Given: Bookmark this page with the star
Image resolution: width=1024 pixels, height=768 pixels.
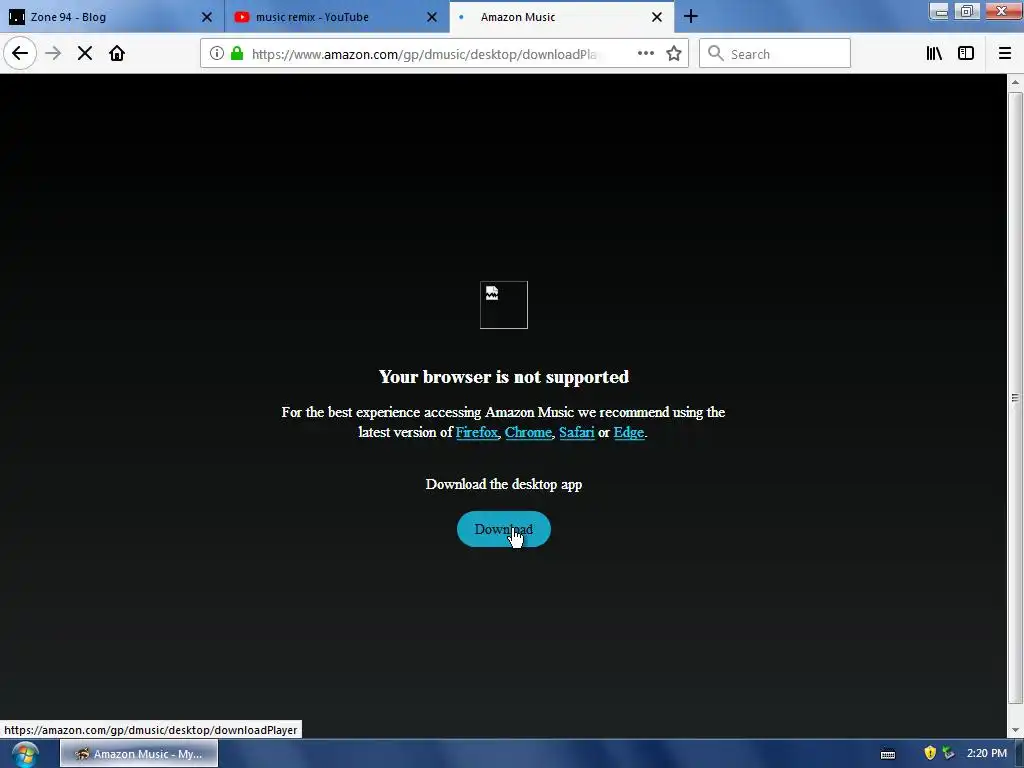Looking at the screenshot, I should (674, 54).
